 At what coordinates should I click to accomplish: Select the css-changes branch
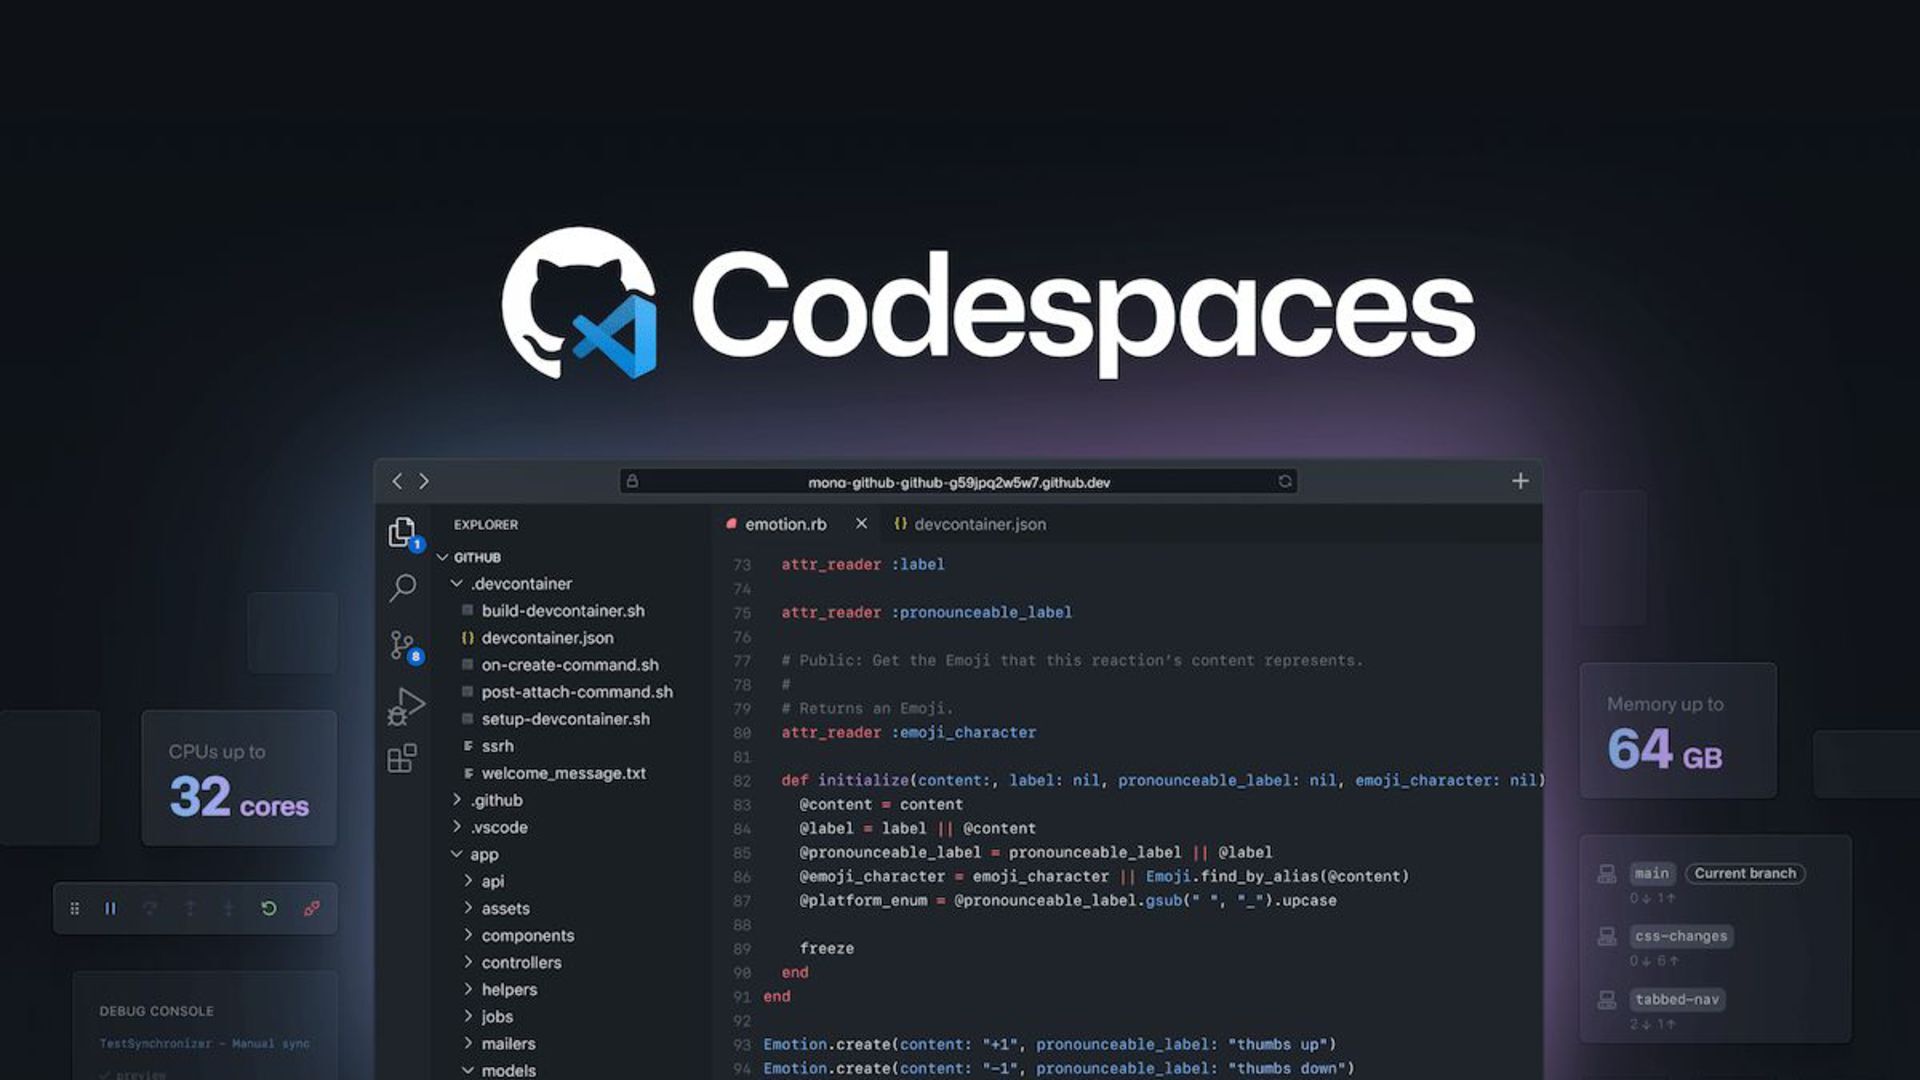pos(1681,936)
